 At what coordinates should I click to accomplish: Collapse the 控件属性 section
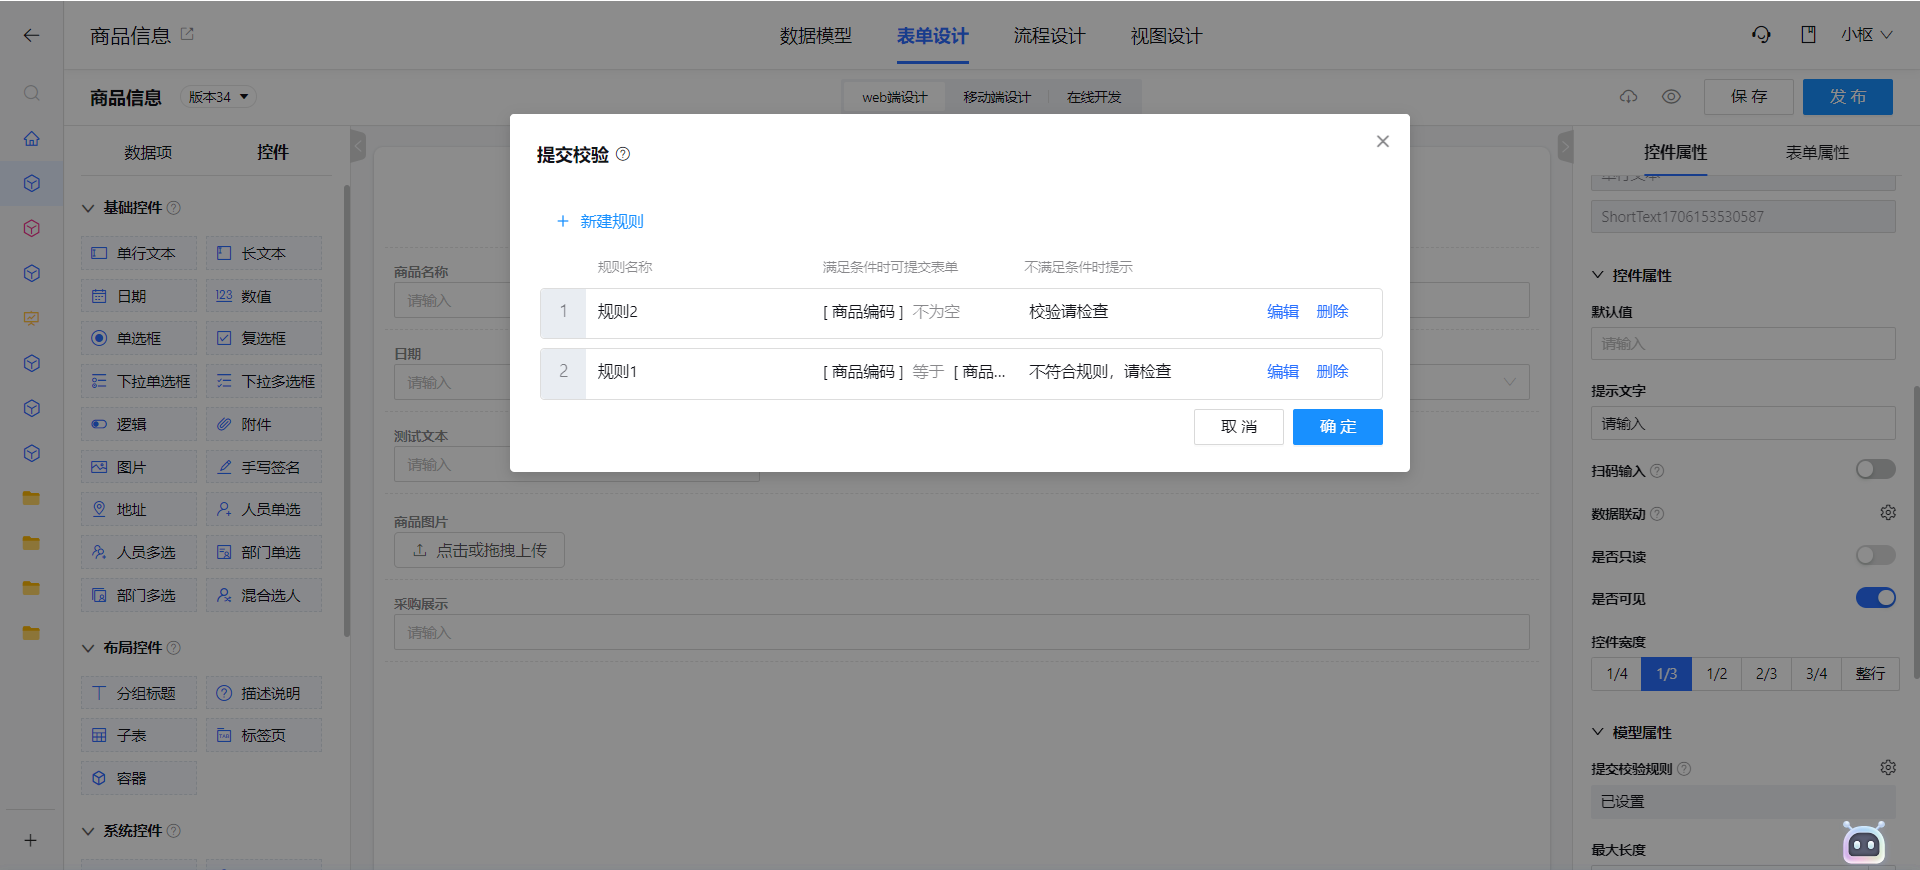tap(1597, 275)
